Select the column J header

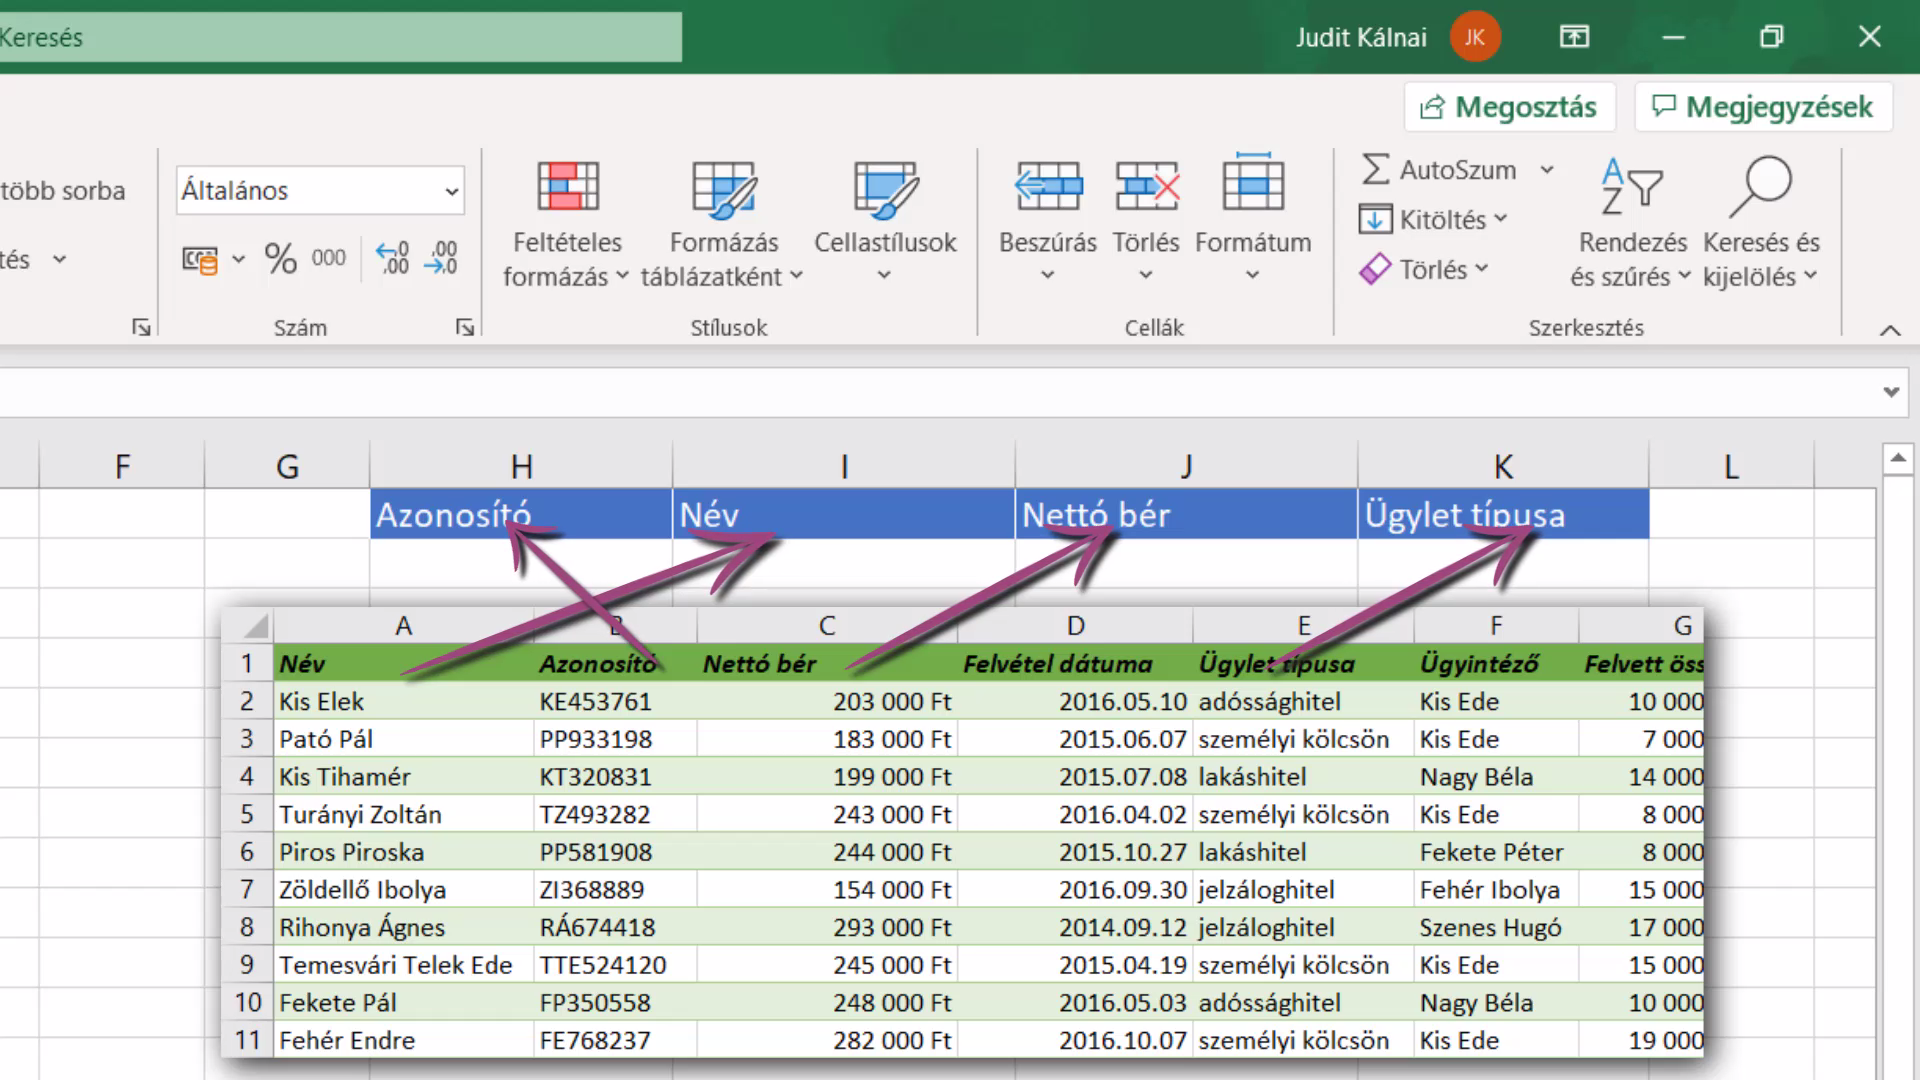click(x=1186, y=466)
